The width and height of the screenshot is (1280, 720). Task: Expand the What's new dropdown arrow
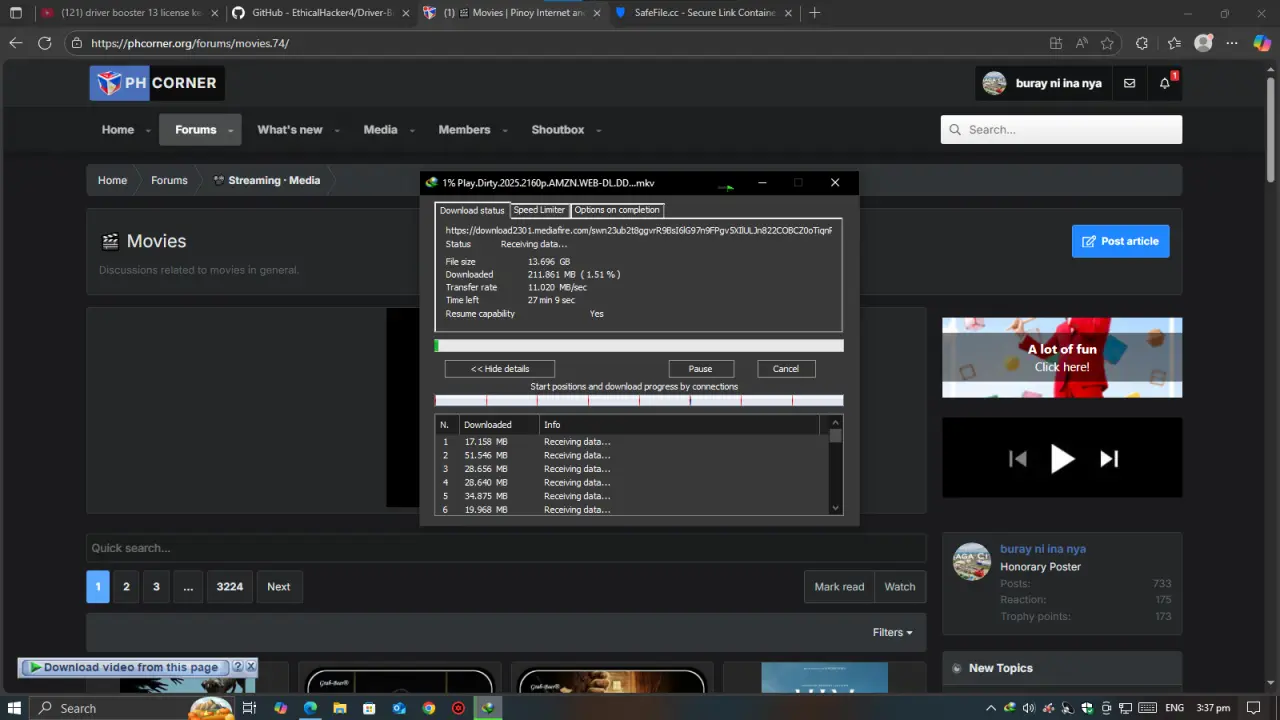click(337, 130)
